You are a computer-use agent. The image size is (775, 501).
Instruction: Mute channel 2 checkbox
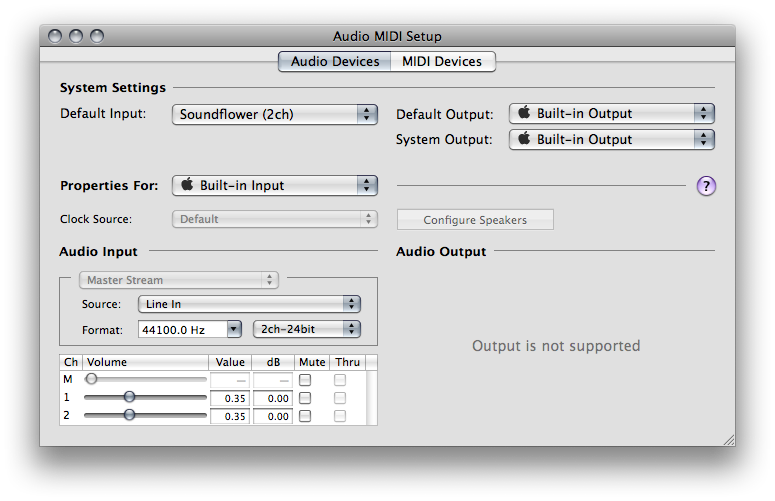(305, 416)
